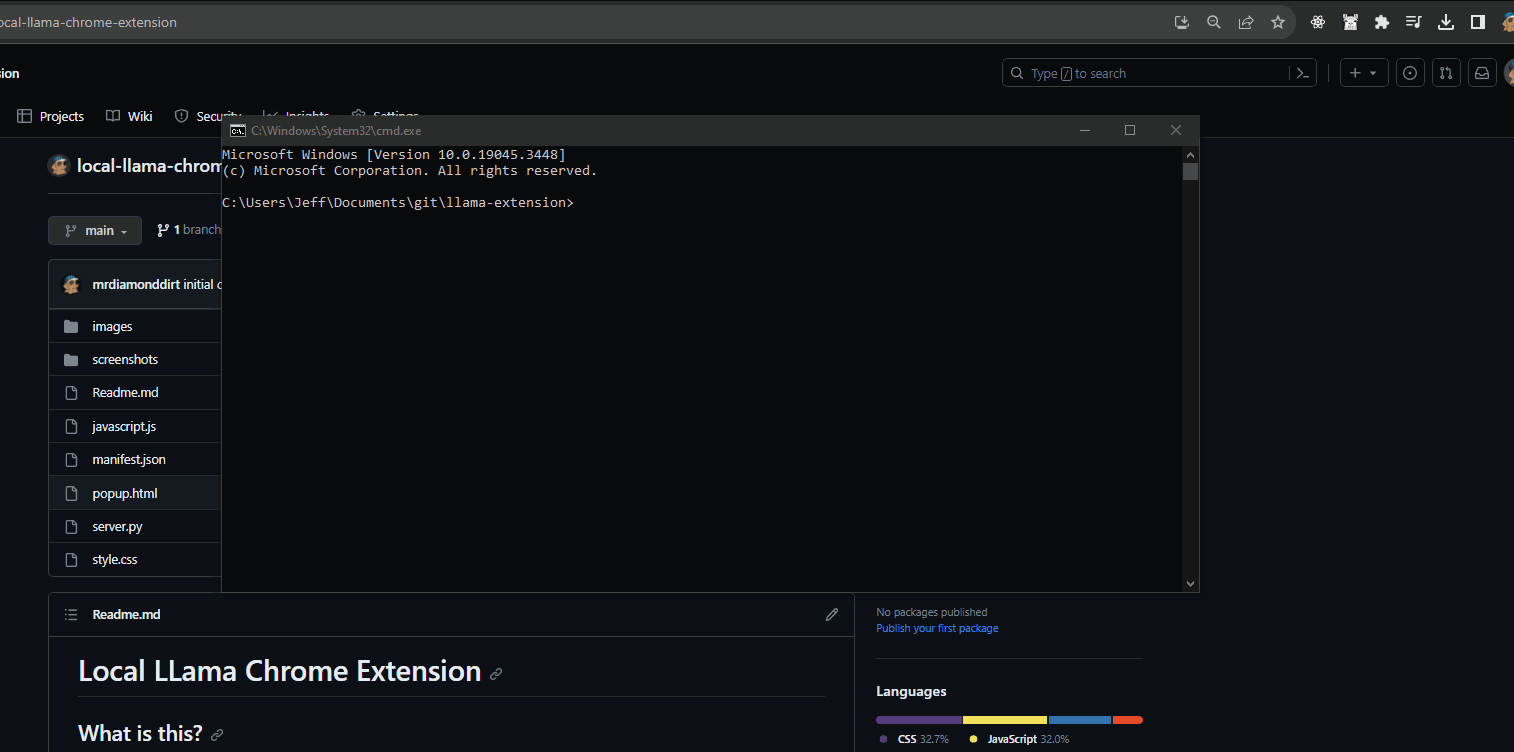
Task: Open the Chrome zoom indicator icon
Action: 1214,22
